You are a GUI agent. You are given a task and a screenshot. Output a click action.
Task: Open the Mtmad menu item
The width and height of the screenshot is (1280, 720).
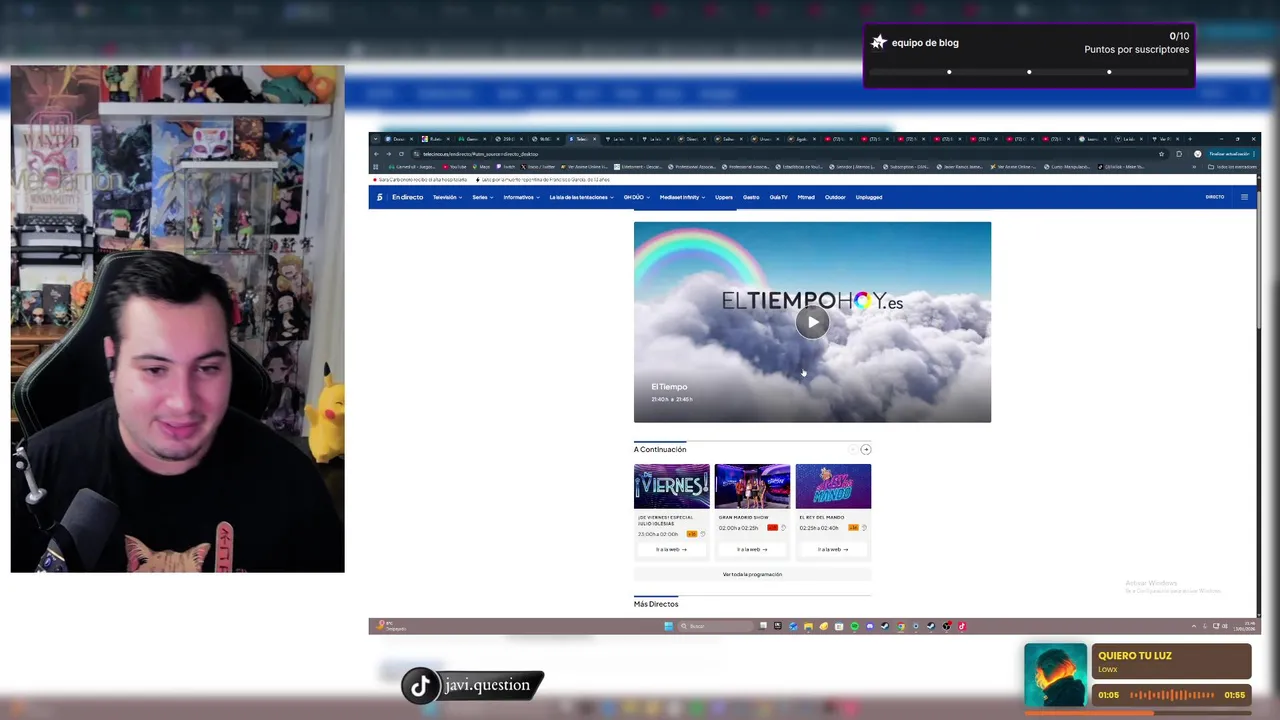pos(806,197)
